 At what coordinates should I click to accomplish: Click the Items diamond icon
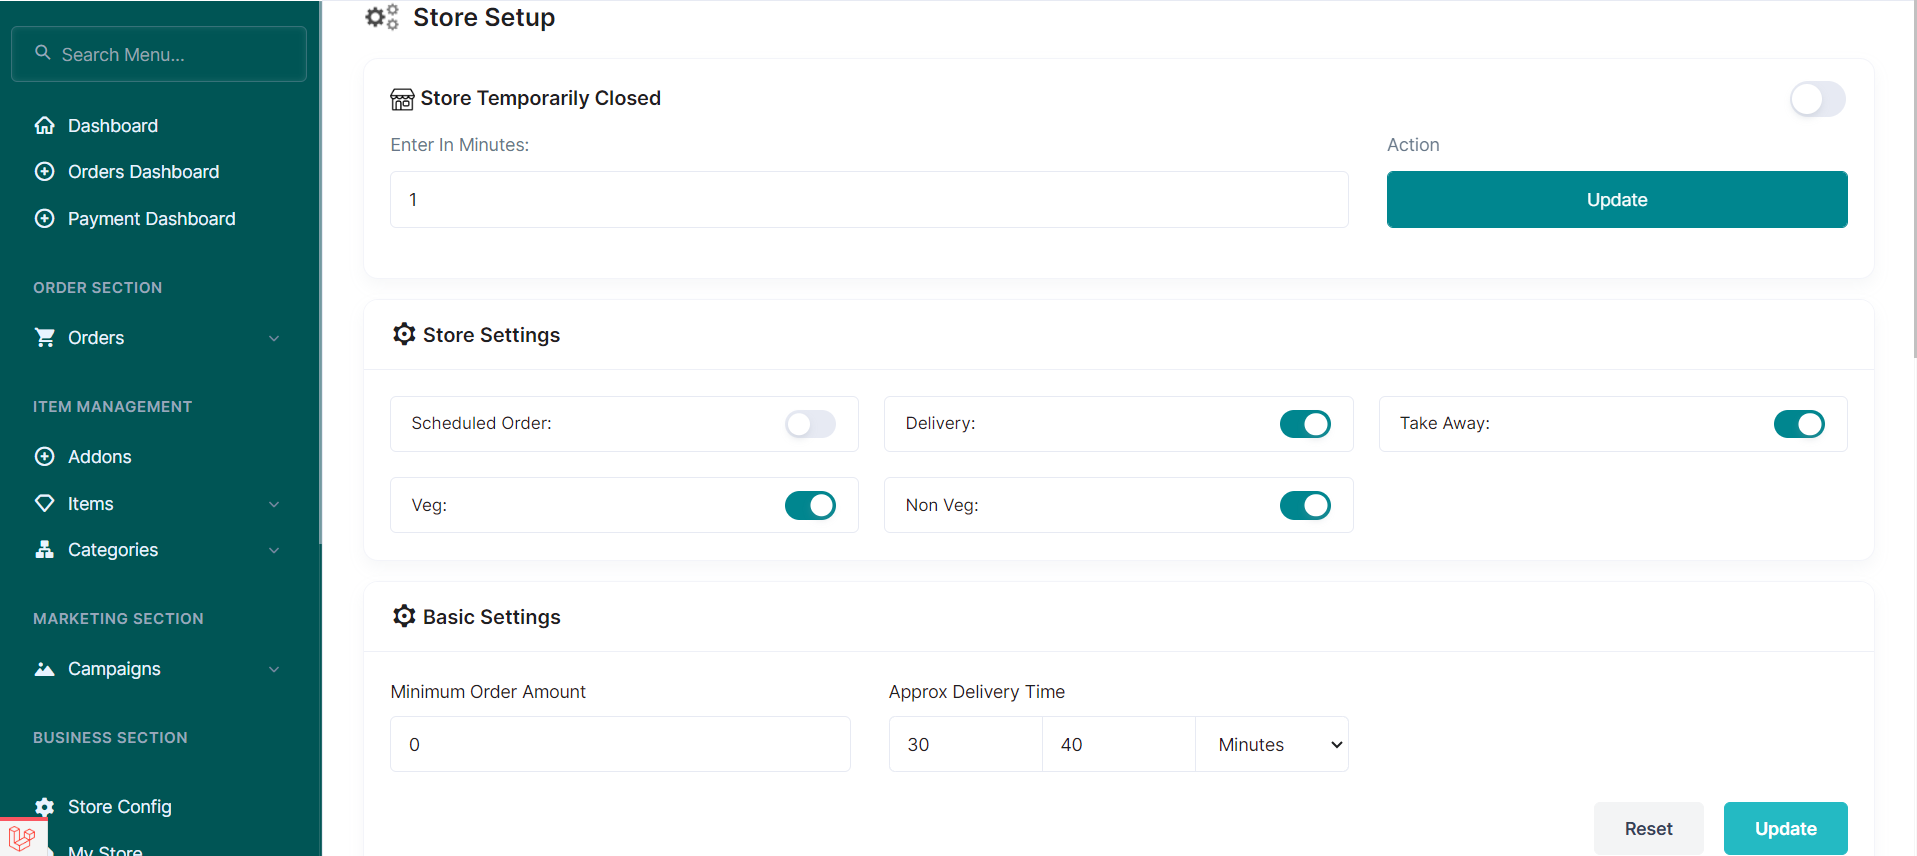click(x=45, y=503)
